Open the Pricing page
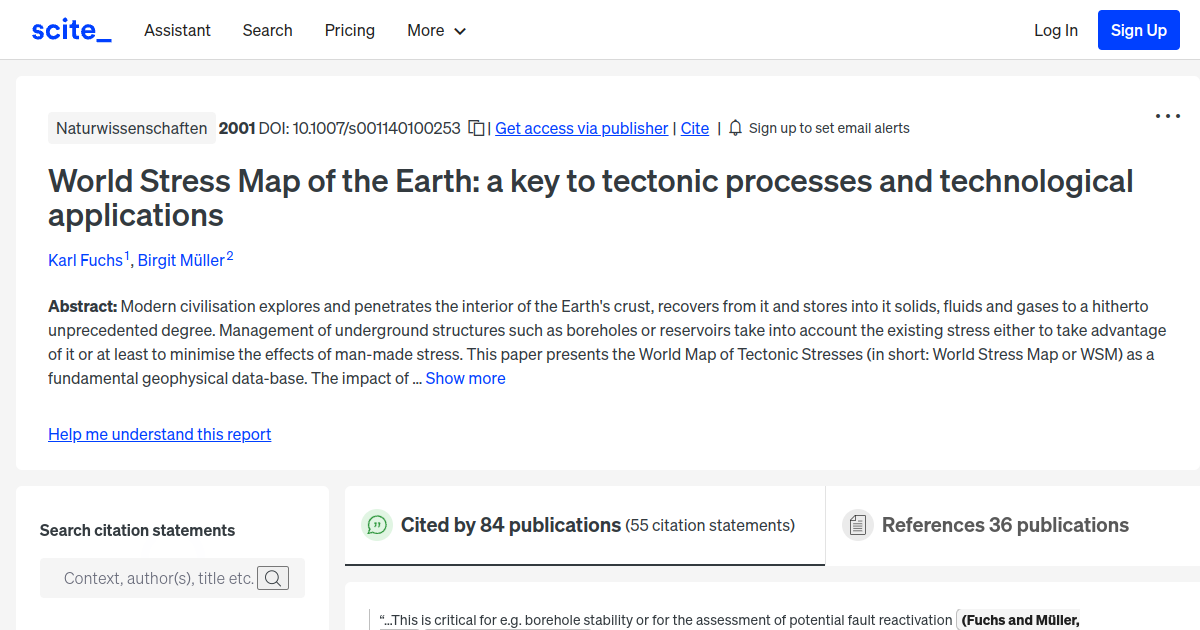Viewport: 1200px width, 630px height. coord(349,31)
